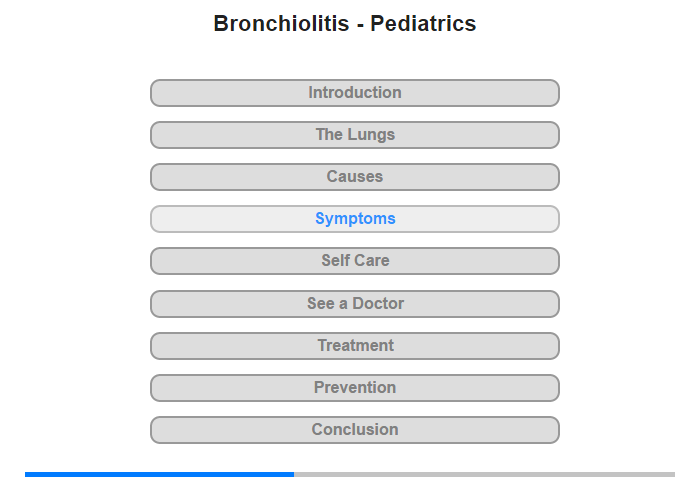The height and width of the screenshot is (480, 700).
Task: Click the Bronchiolitis - Pediatrics title
Action: pos(345,23)
